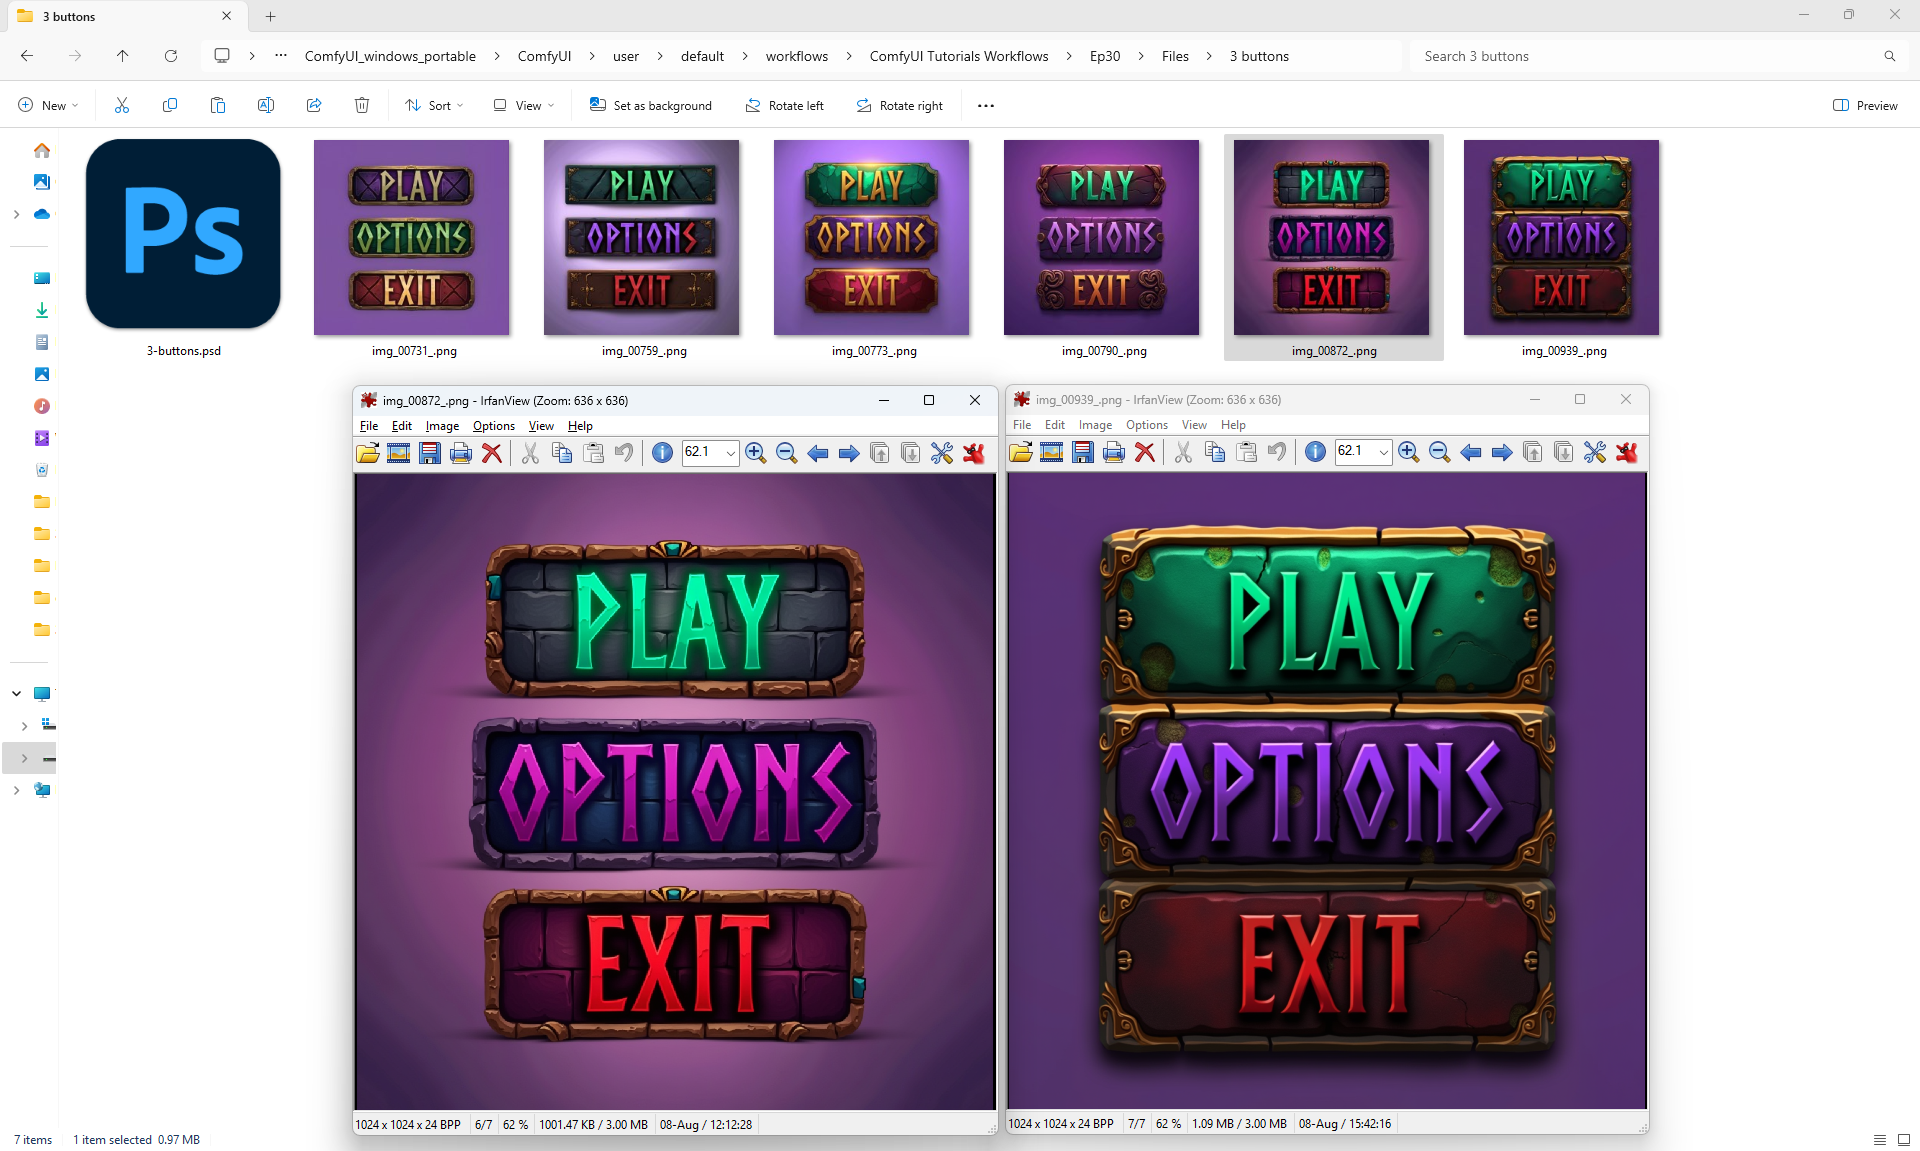Click the Open file icon in left IrfanView window
This screenshot has width=1920, height=1151.
pyautogui.click(x=368, y=453)
